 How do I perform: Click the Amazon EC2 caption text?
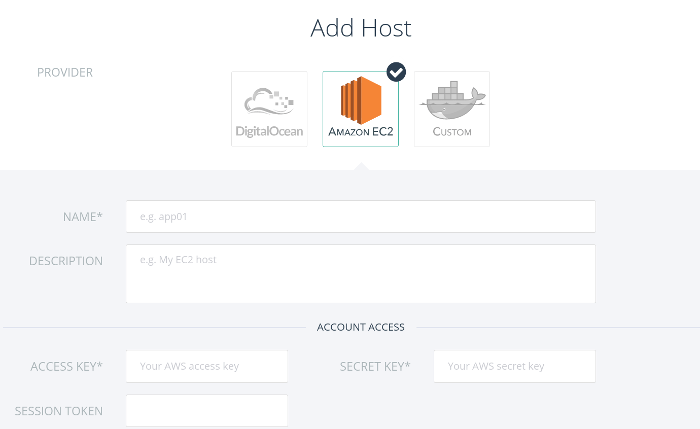(361, 132)
